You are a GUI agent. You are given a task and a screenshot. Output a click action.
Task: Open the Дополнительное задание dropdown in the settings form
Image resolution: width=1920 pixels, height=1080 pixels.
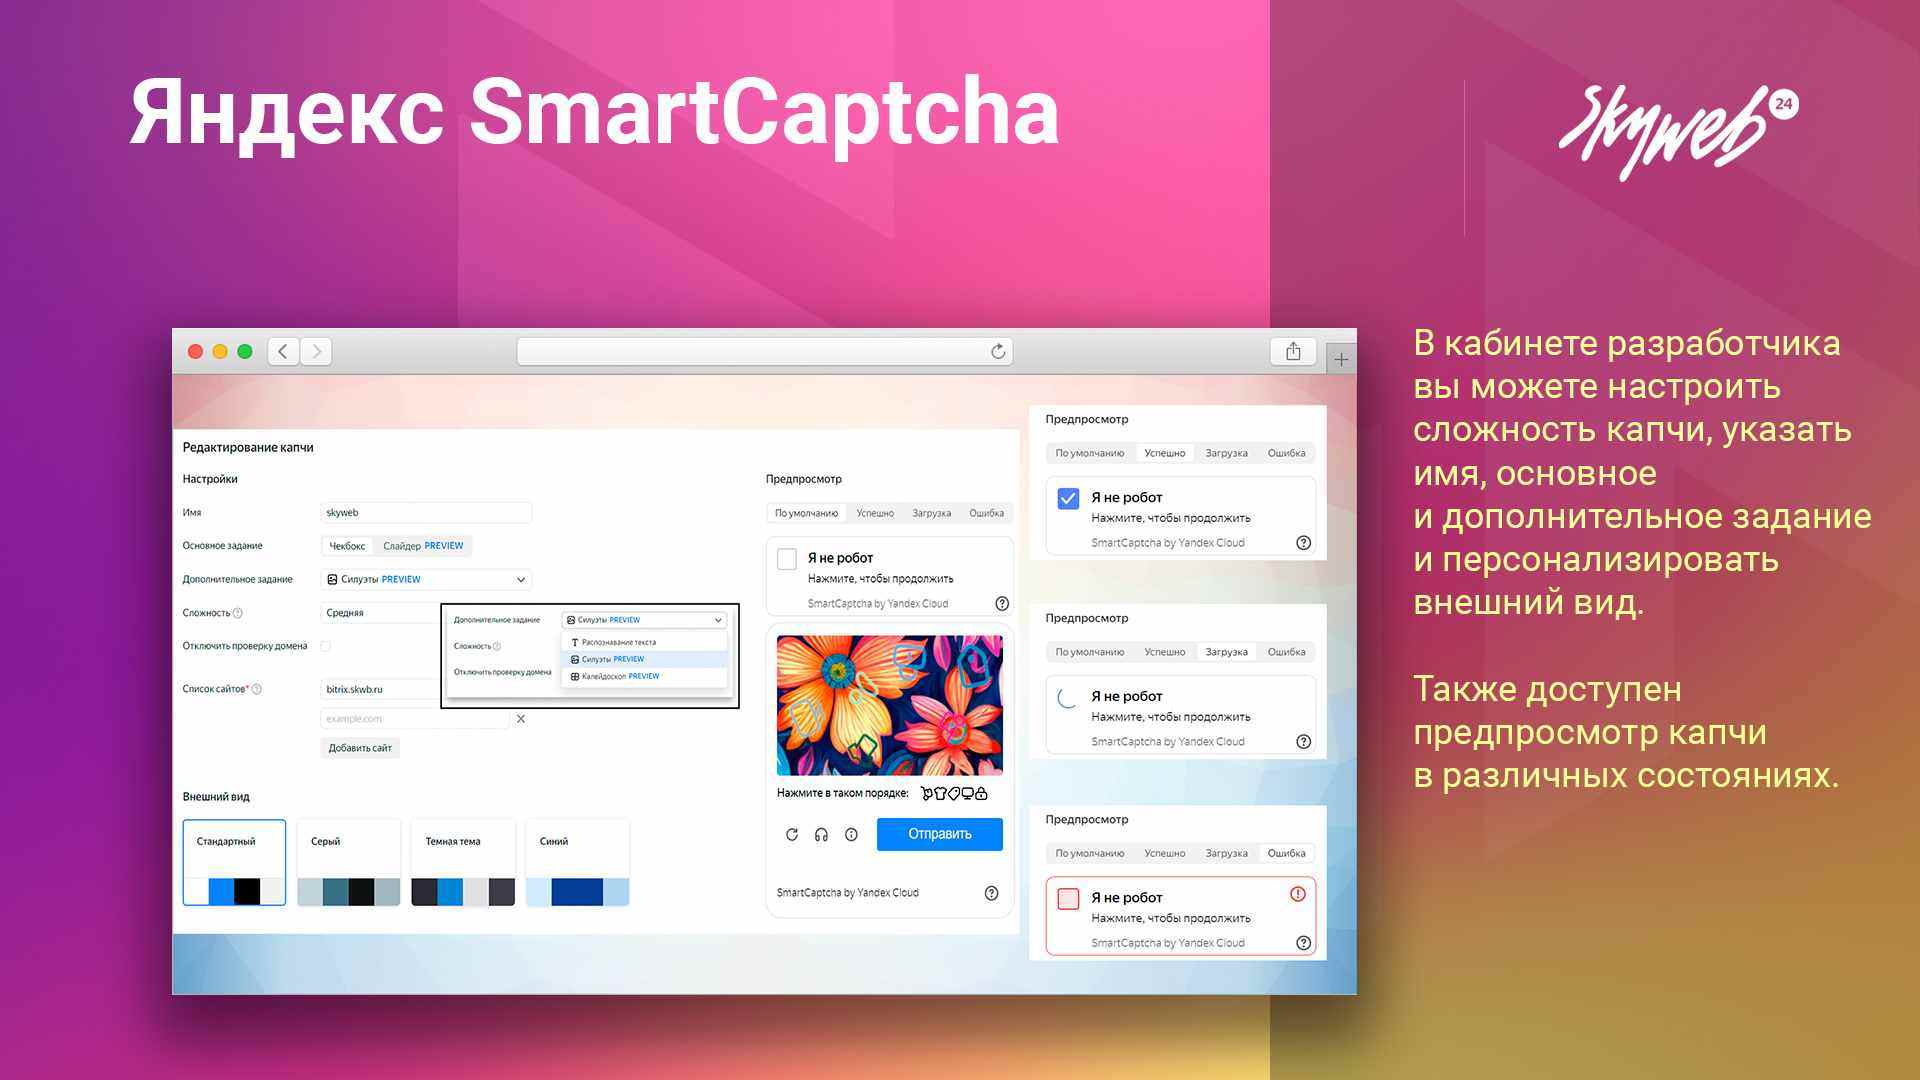coord(426,579)
